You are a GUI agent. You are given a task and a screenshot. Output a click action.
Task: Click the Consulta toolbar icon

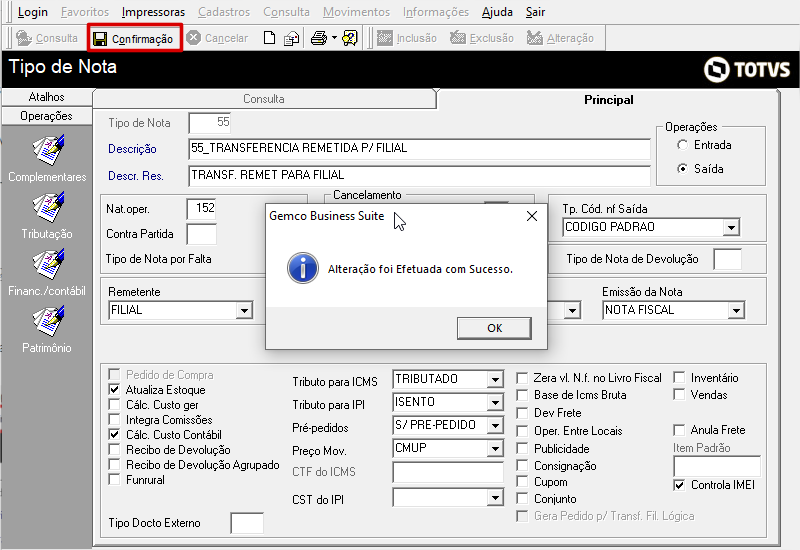pos(24,38)
